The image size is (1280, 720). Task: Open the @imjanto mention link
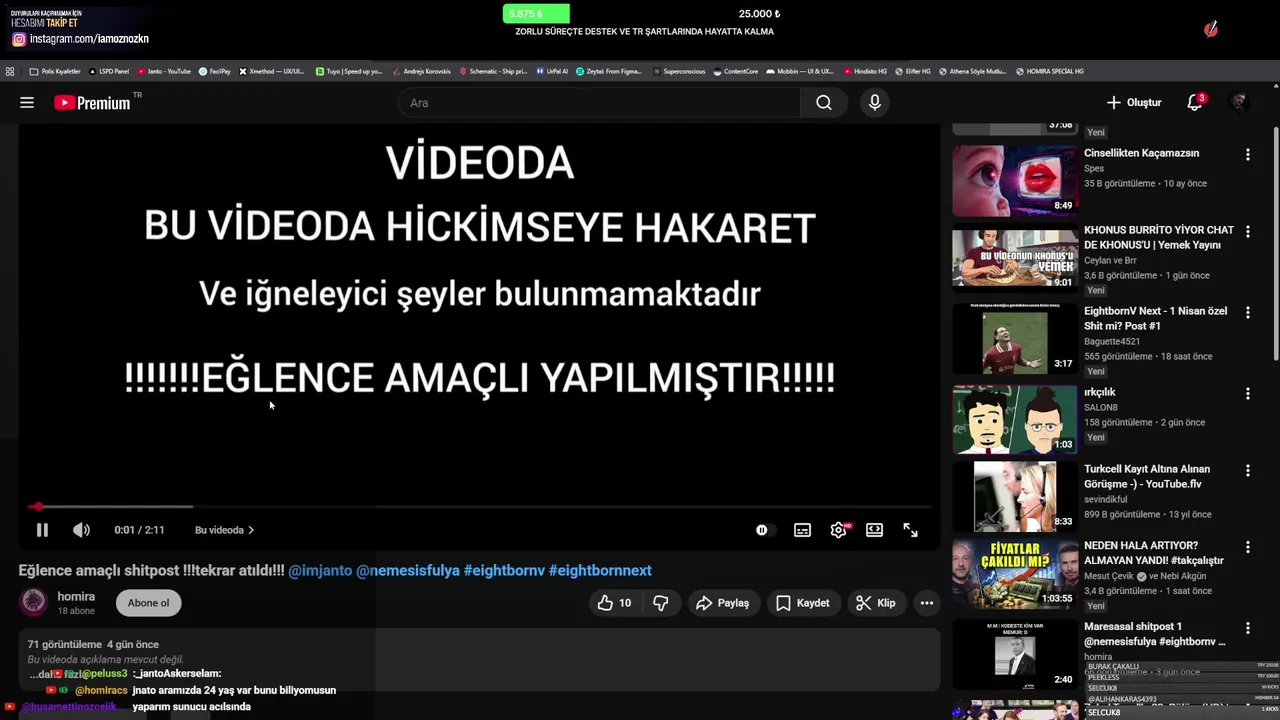point(320,570)
